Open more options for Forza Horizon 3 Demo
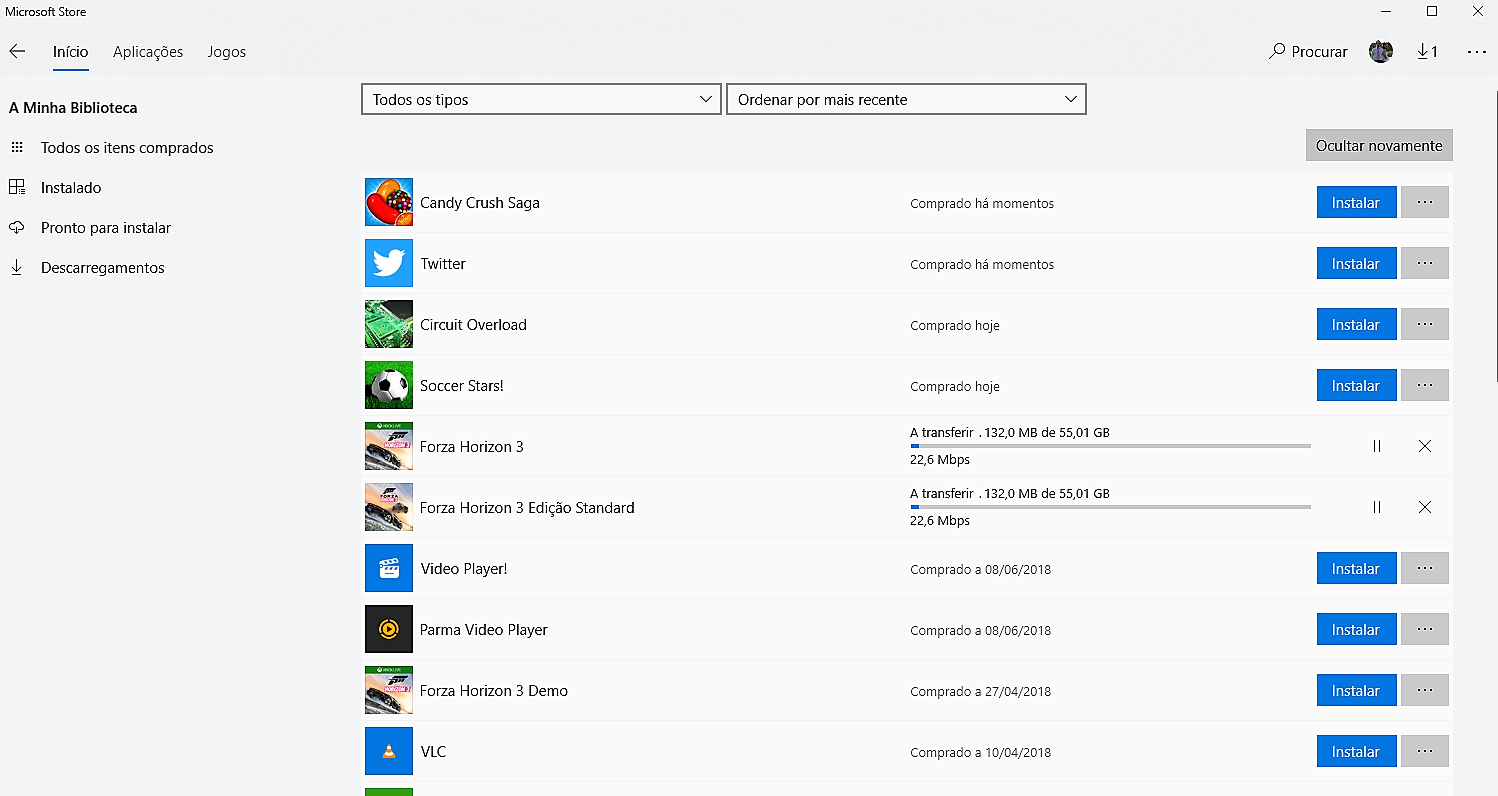This screenshot has width=1498, height=796. 1425,690
